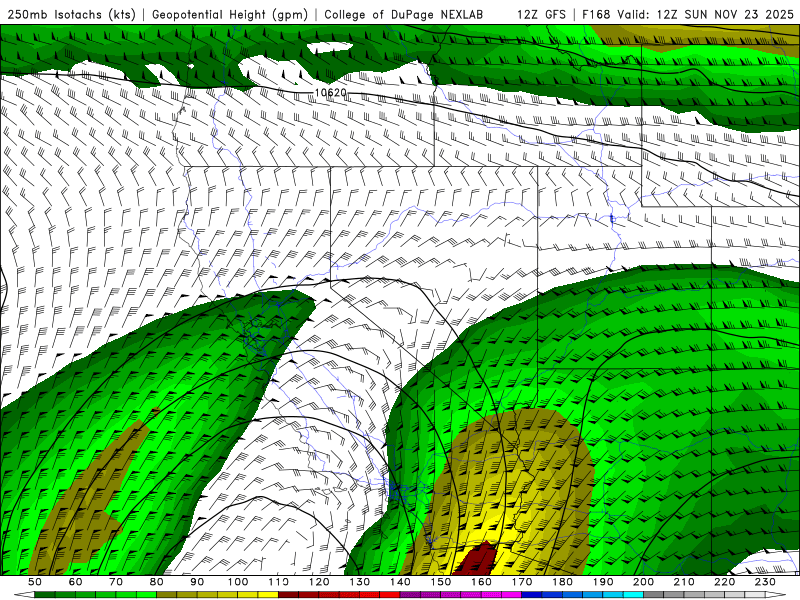Select the 110 value on the color scale
The width and height of the screenshot is (800, 600).
[x=278, y=582]
